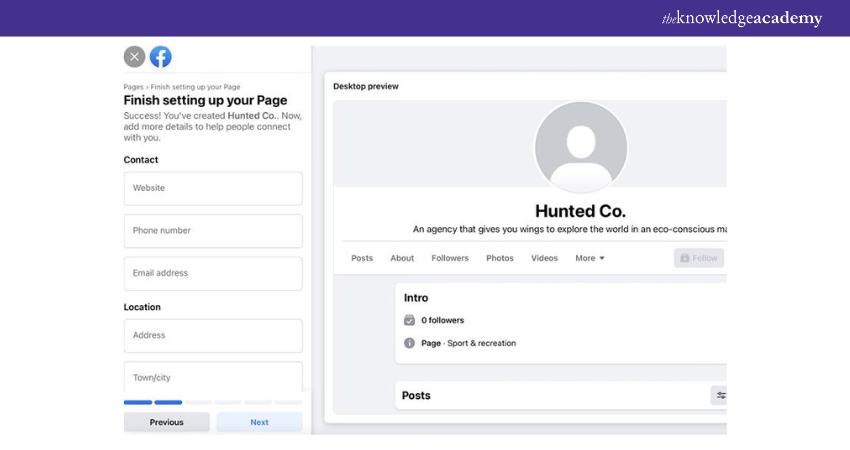Switch to the About tab
The height and width of the screenshot is (450, 850).
click(402, 258)
